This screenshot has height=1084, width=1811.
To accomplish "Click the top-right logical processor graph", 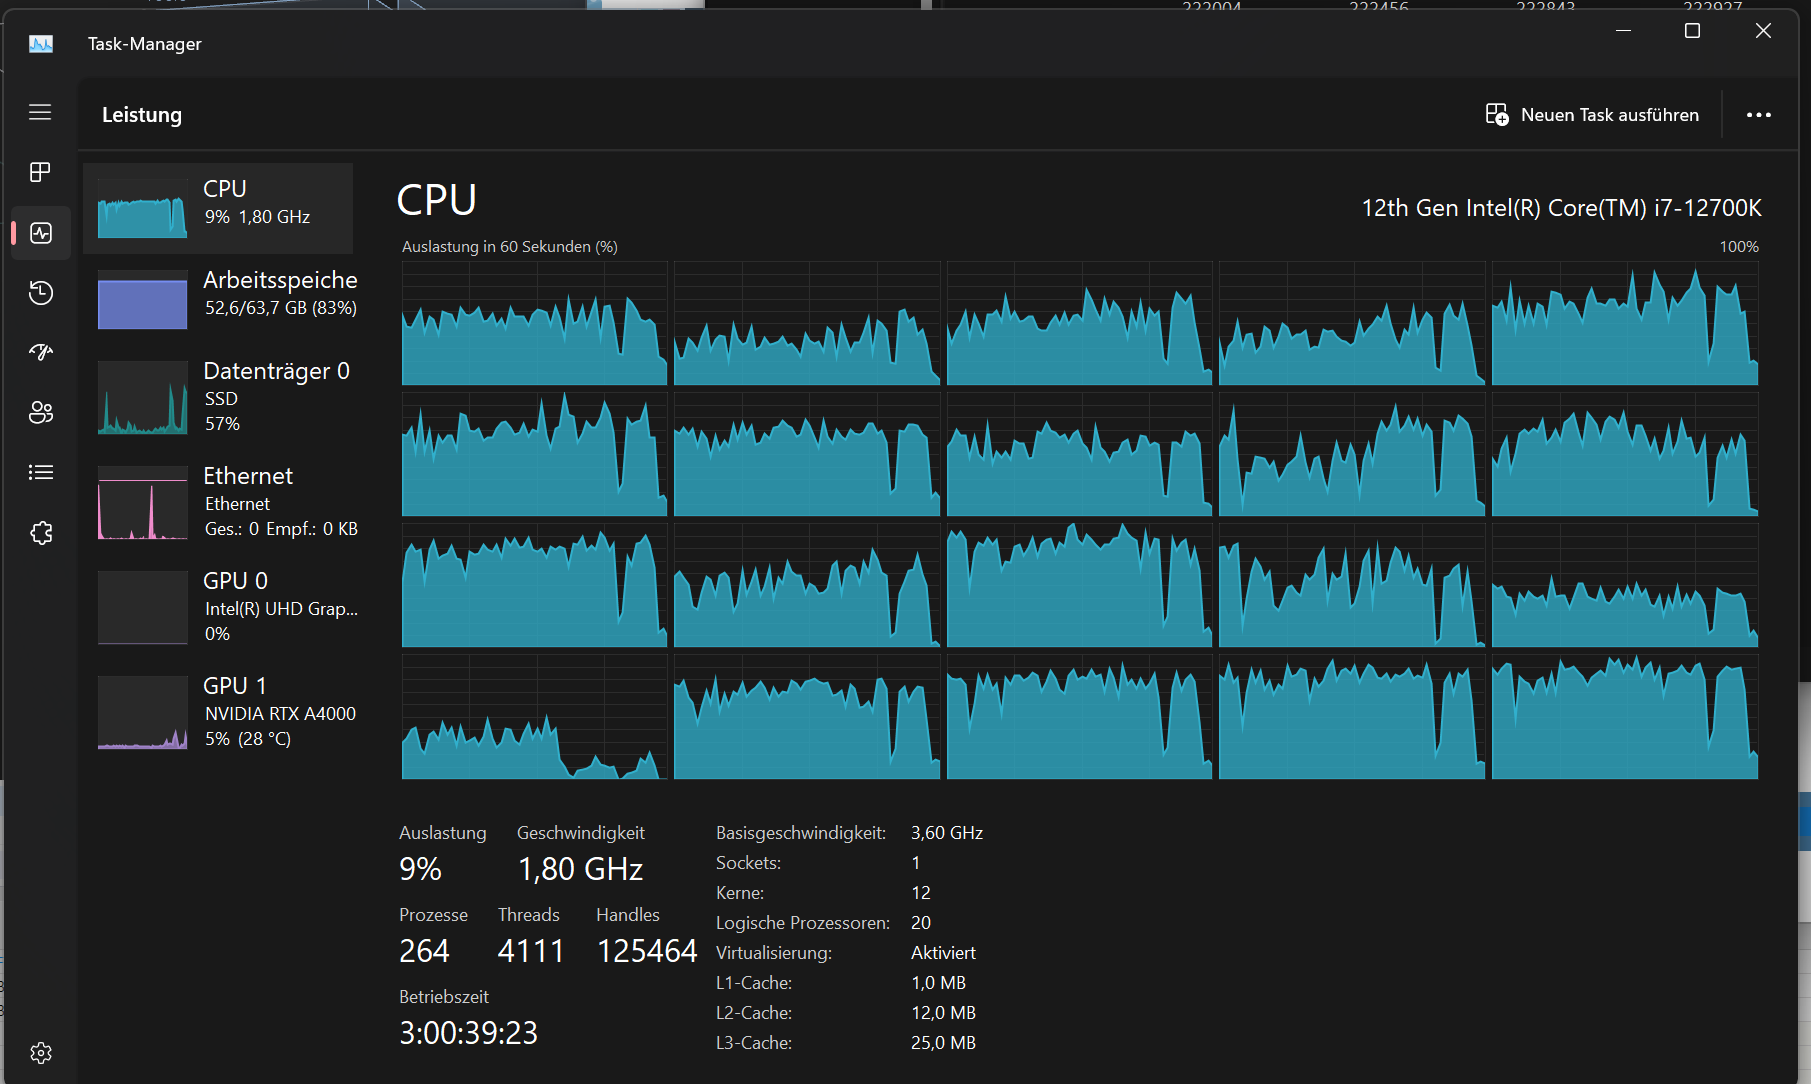I will (x=1625, y=323).
